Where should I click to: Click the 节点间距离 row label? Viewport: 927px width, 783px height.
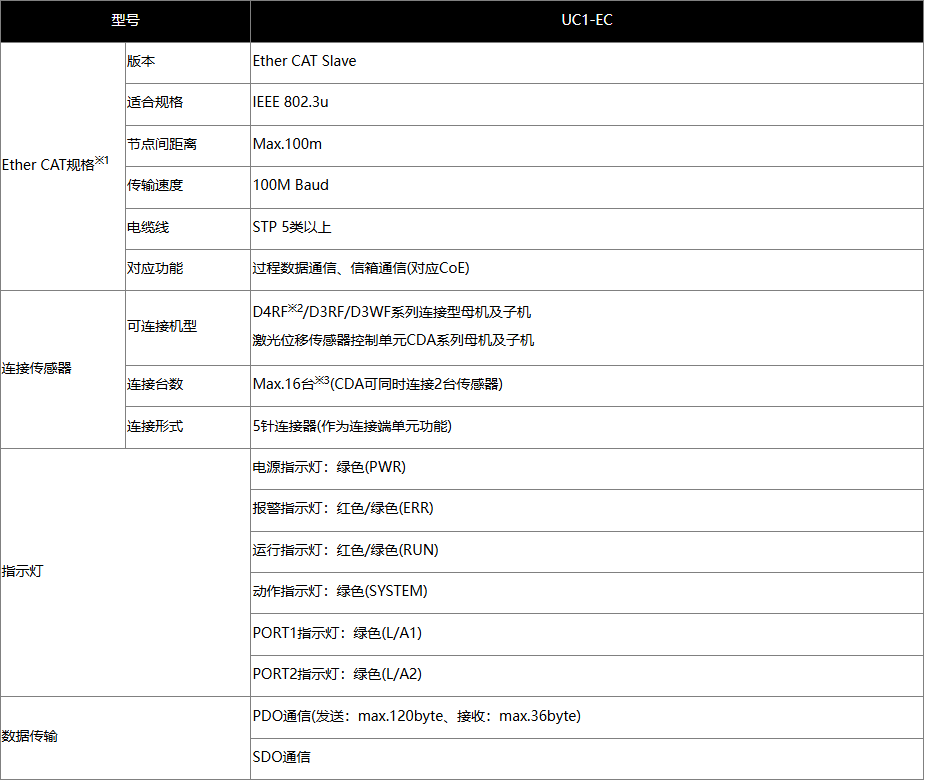point(155,145)
